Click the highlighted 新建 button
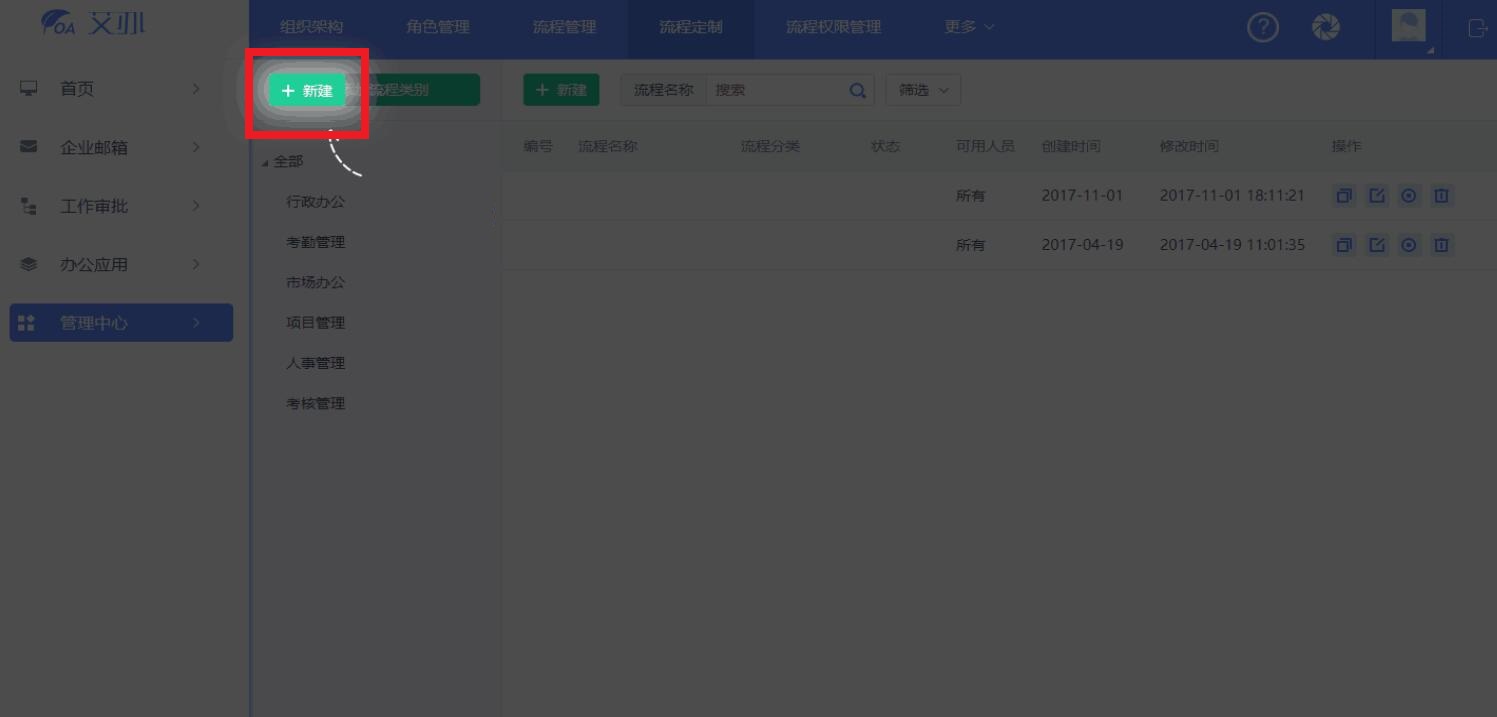Screen dimensions: 1497x717 click(x=307, y=91)
